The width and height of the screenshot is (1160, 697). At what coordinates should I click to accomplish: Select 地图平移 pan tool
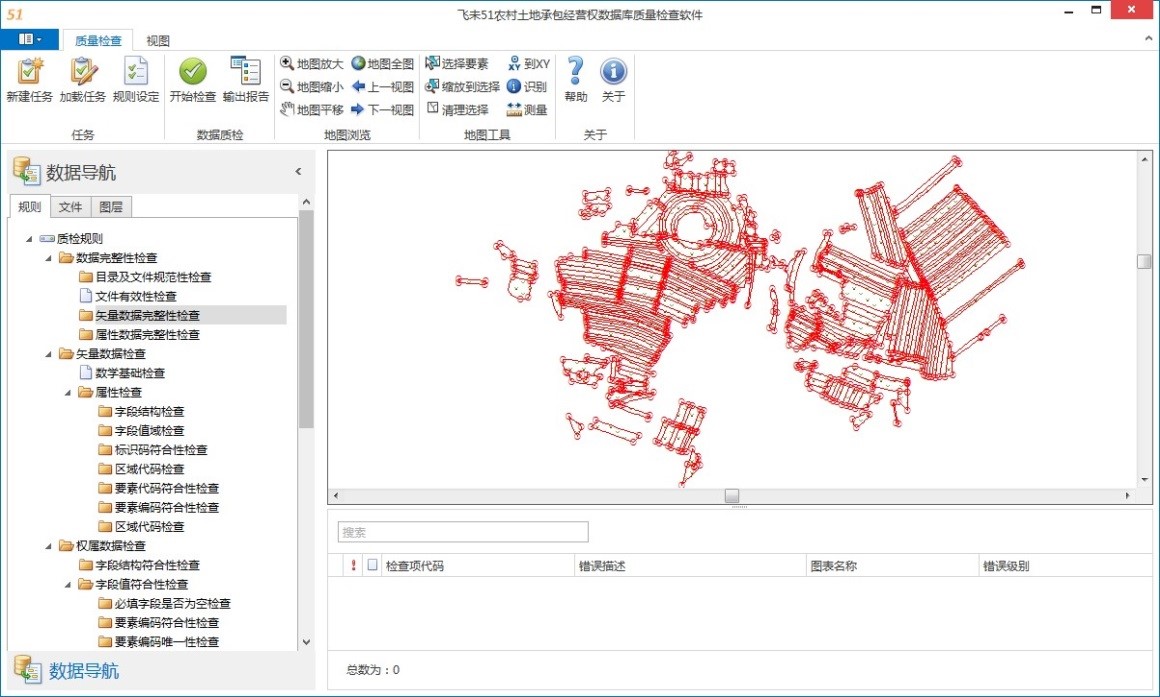[x=312, y=110]
